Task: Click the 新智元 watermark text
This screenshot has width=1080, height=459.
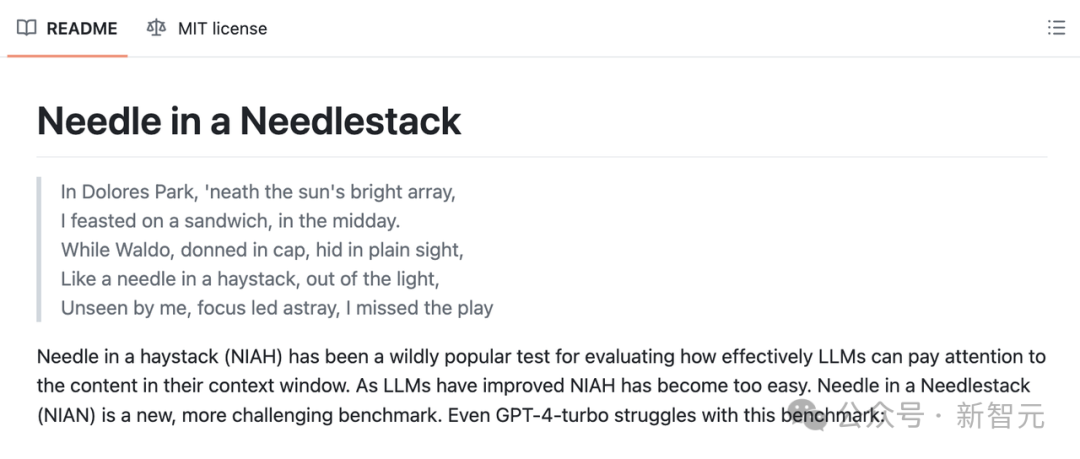Action: click(x=1000, y=416)
